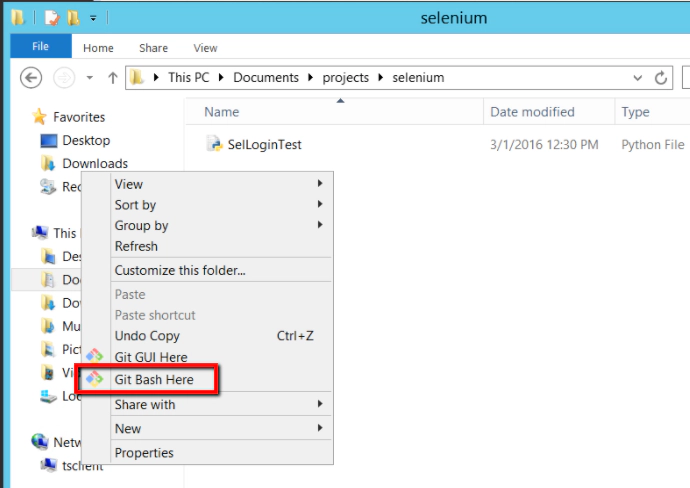Open Desktop under Favorites
Viewport: 690px width, 488px height.
pos(86,140)
